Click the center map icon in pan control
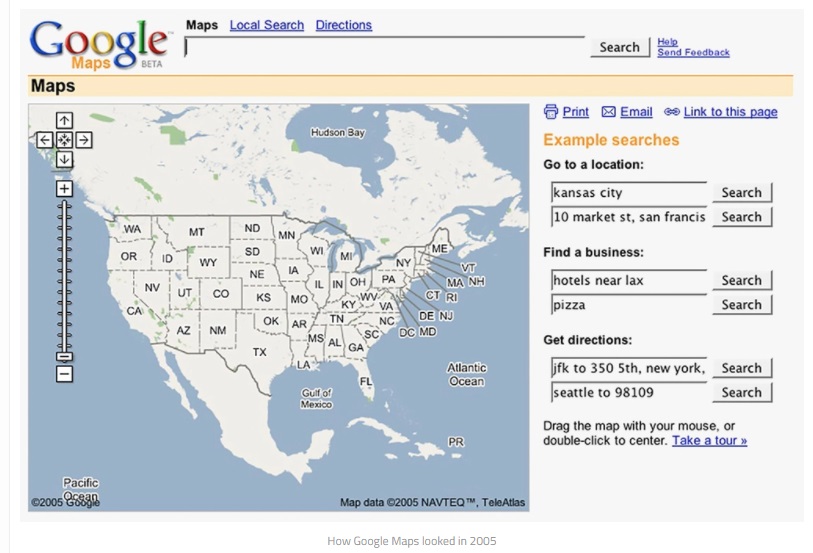This screenshot has height=553, width=813. (64, 141)
